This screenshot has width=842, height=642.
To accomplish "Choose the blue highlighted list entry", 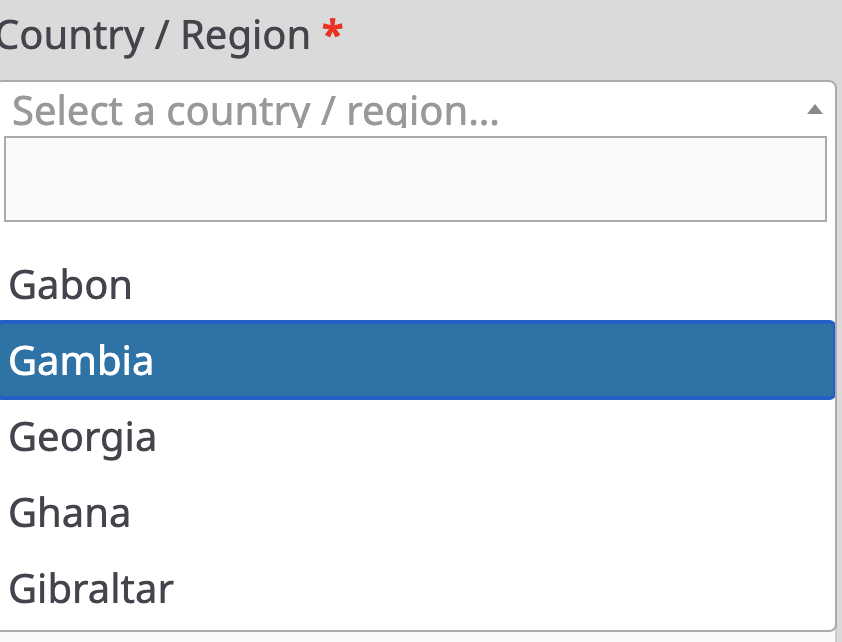I will click(415, 360).
